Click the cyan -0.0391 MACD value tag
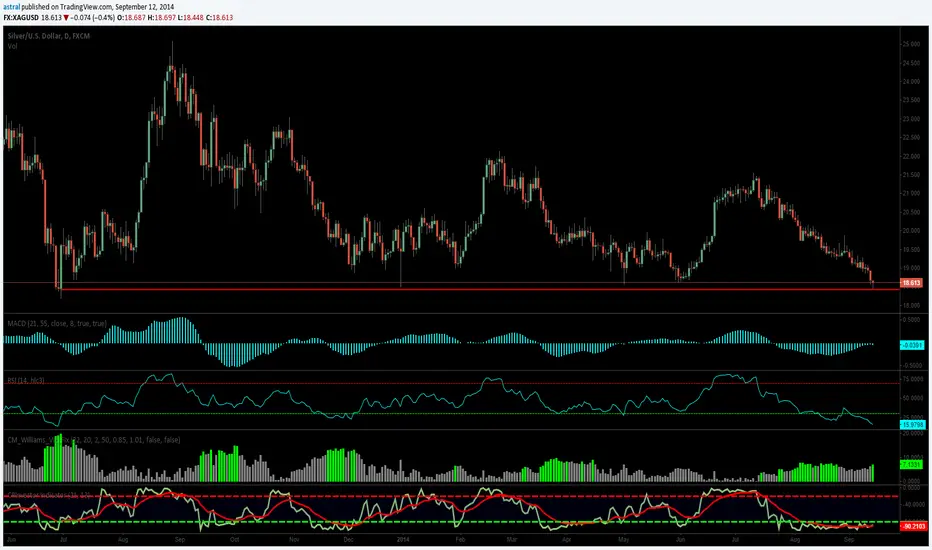This screenshot has width=932, height=550. [912, 345]
